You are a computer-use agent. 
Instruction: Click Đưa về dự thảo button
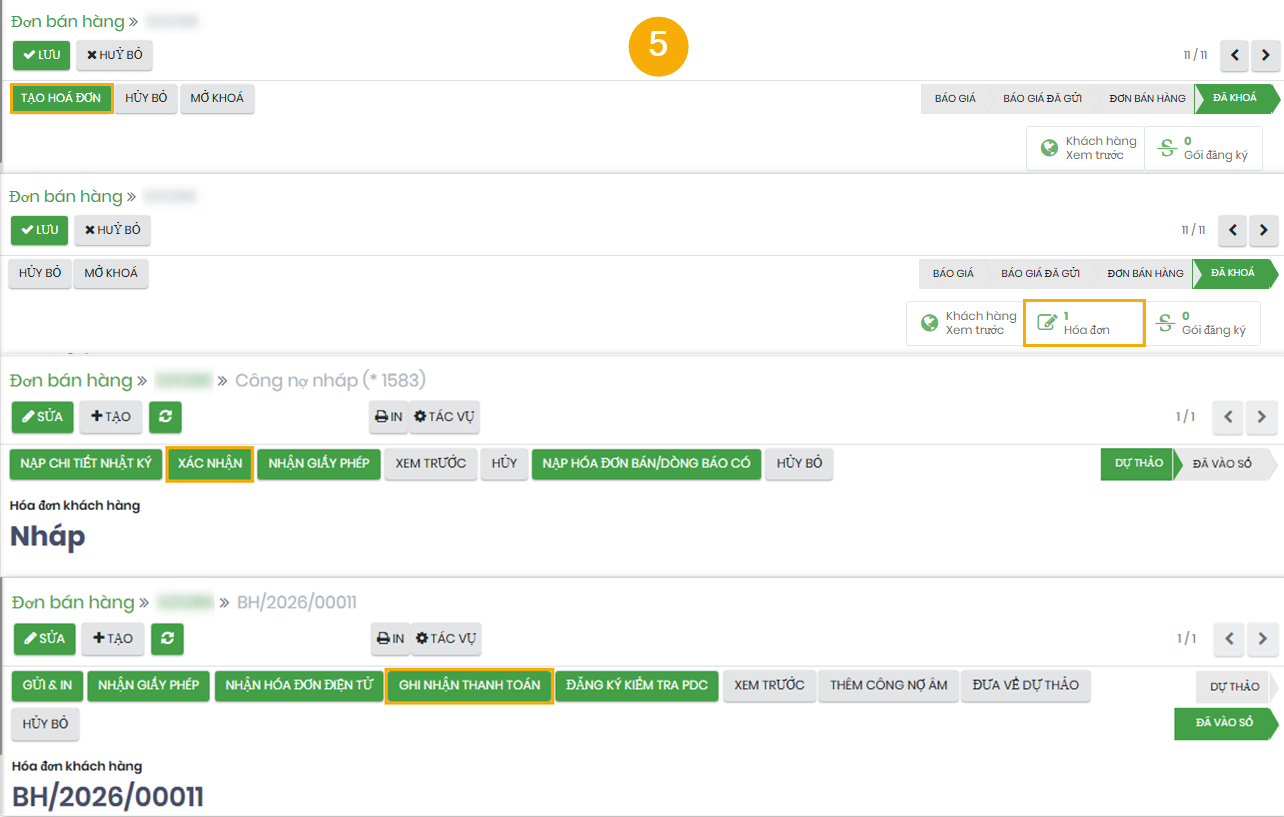(1026, 685)
